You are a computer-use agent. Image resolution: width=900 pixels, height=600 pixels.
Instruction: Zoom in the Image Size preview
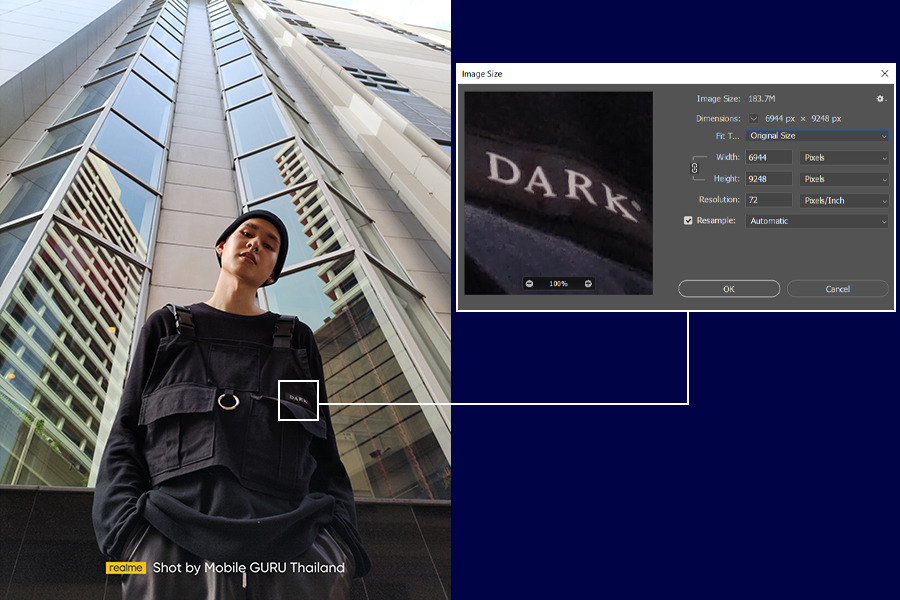pos(588,283)
